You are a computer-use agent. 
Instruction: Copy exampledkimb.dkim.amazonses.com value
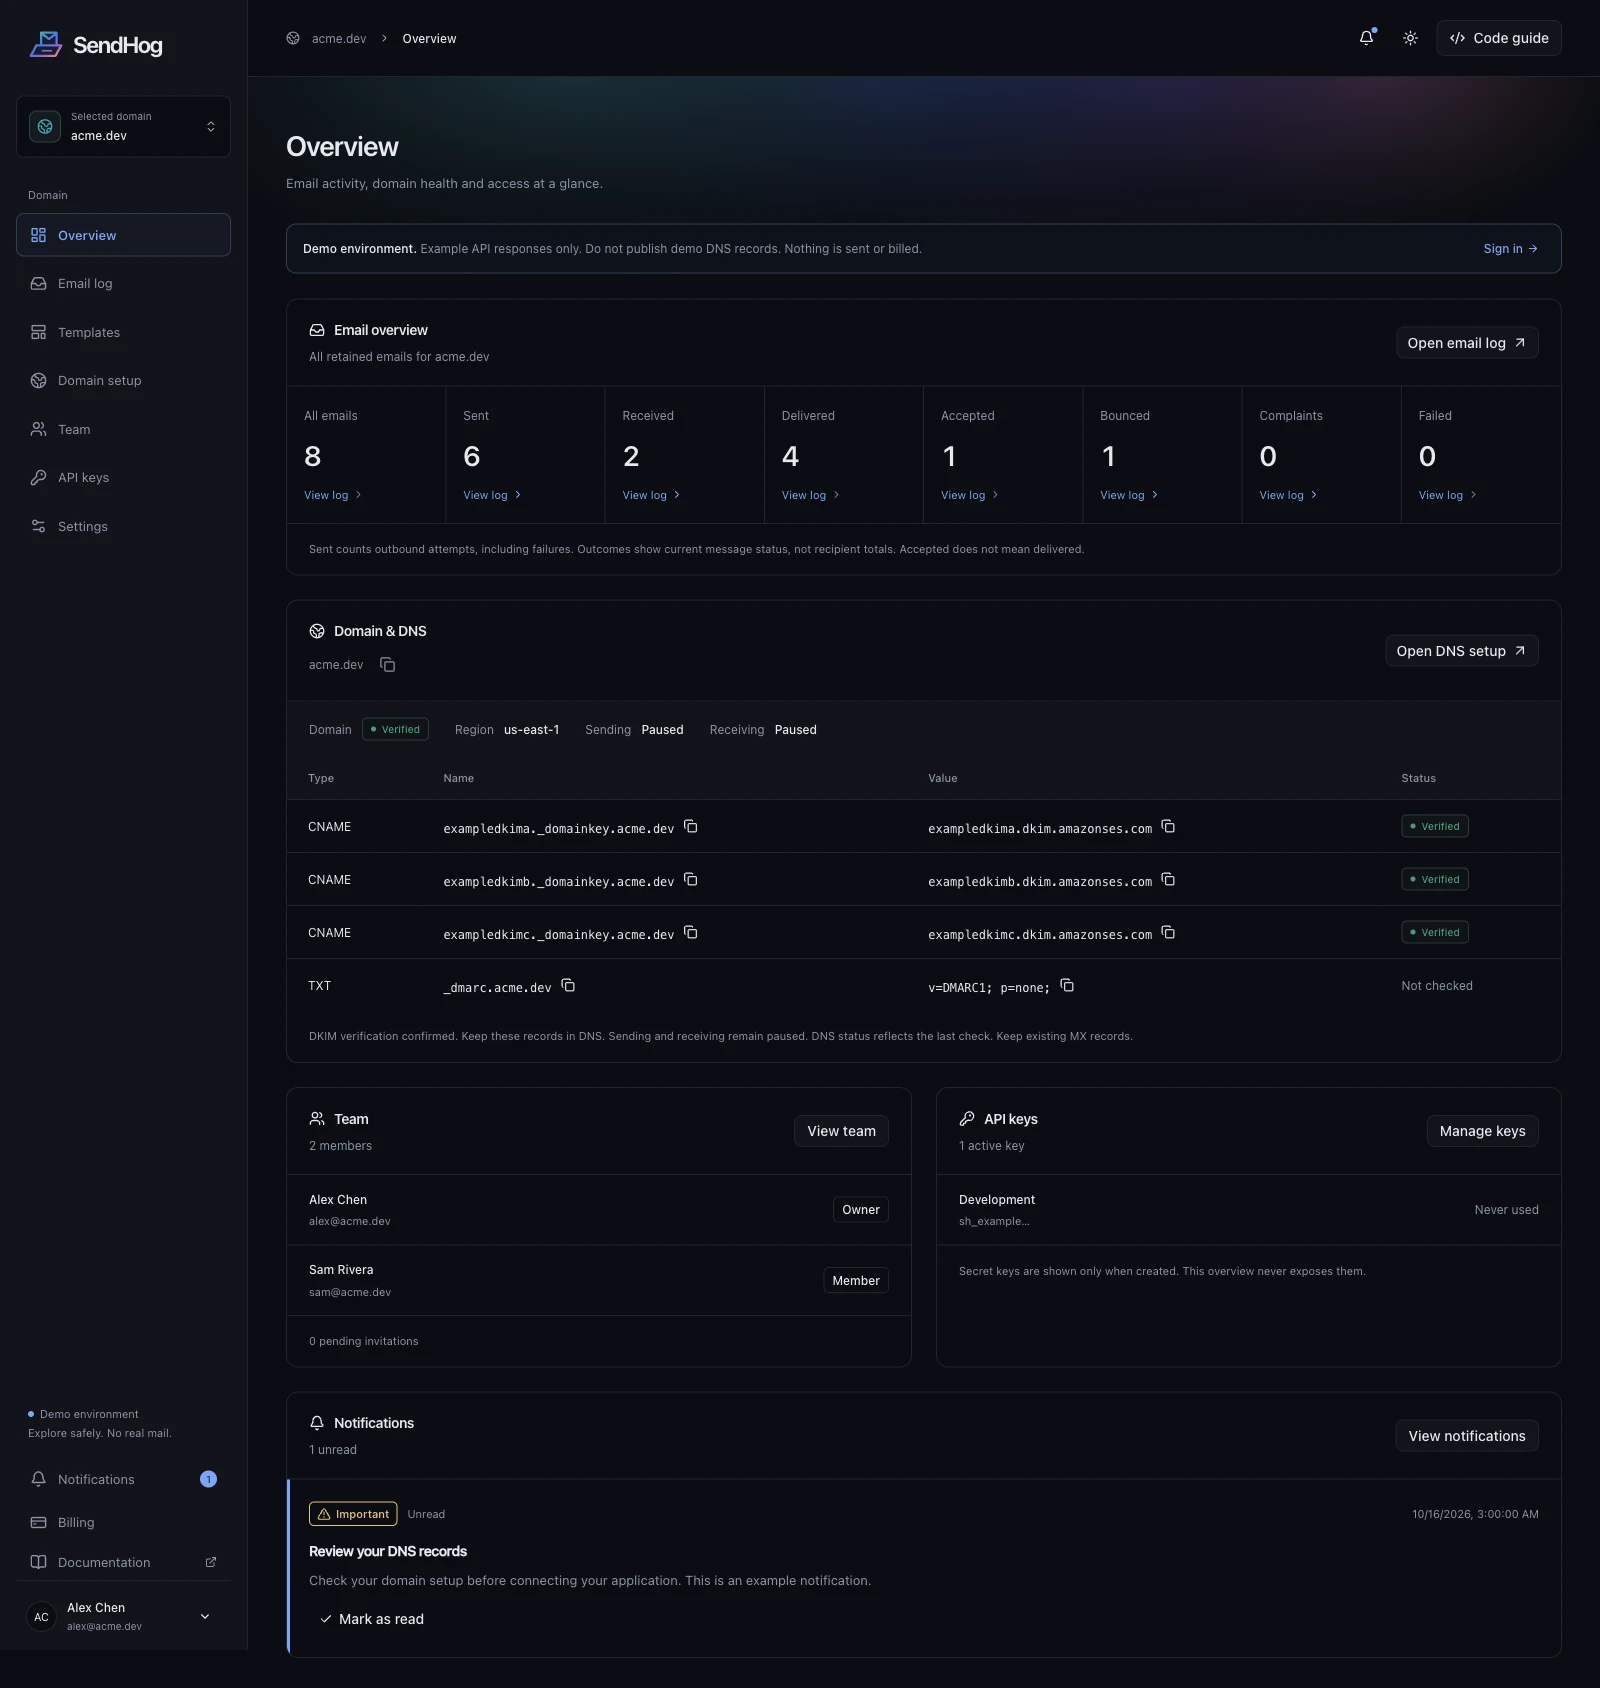pos(1168,880)
